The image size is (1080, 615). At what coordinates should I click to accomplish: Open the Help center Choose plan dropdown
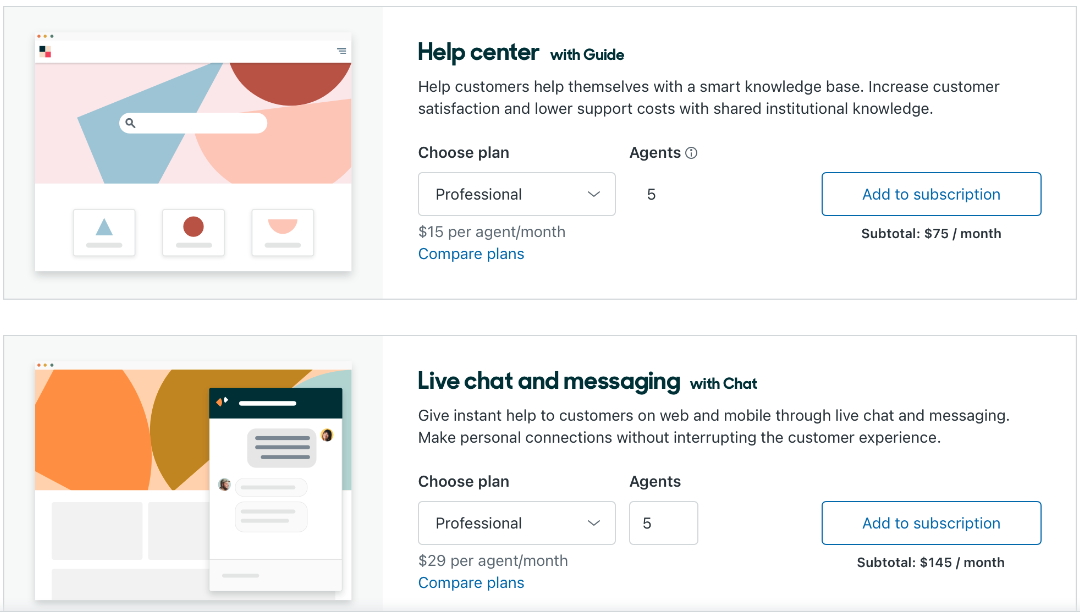pyautogui.click(x=516, y=194)
